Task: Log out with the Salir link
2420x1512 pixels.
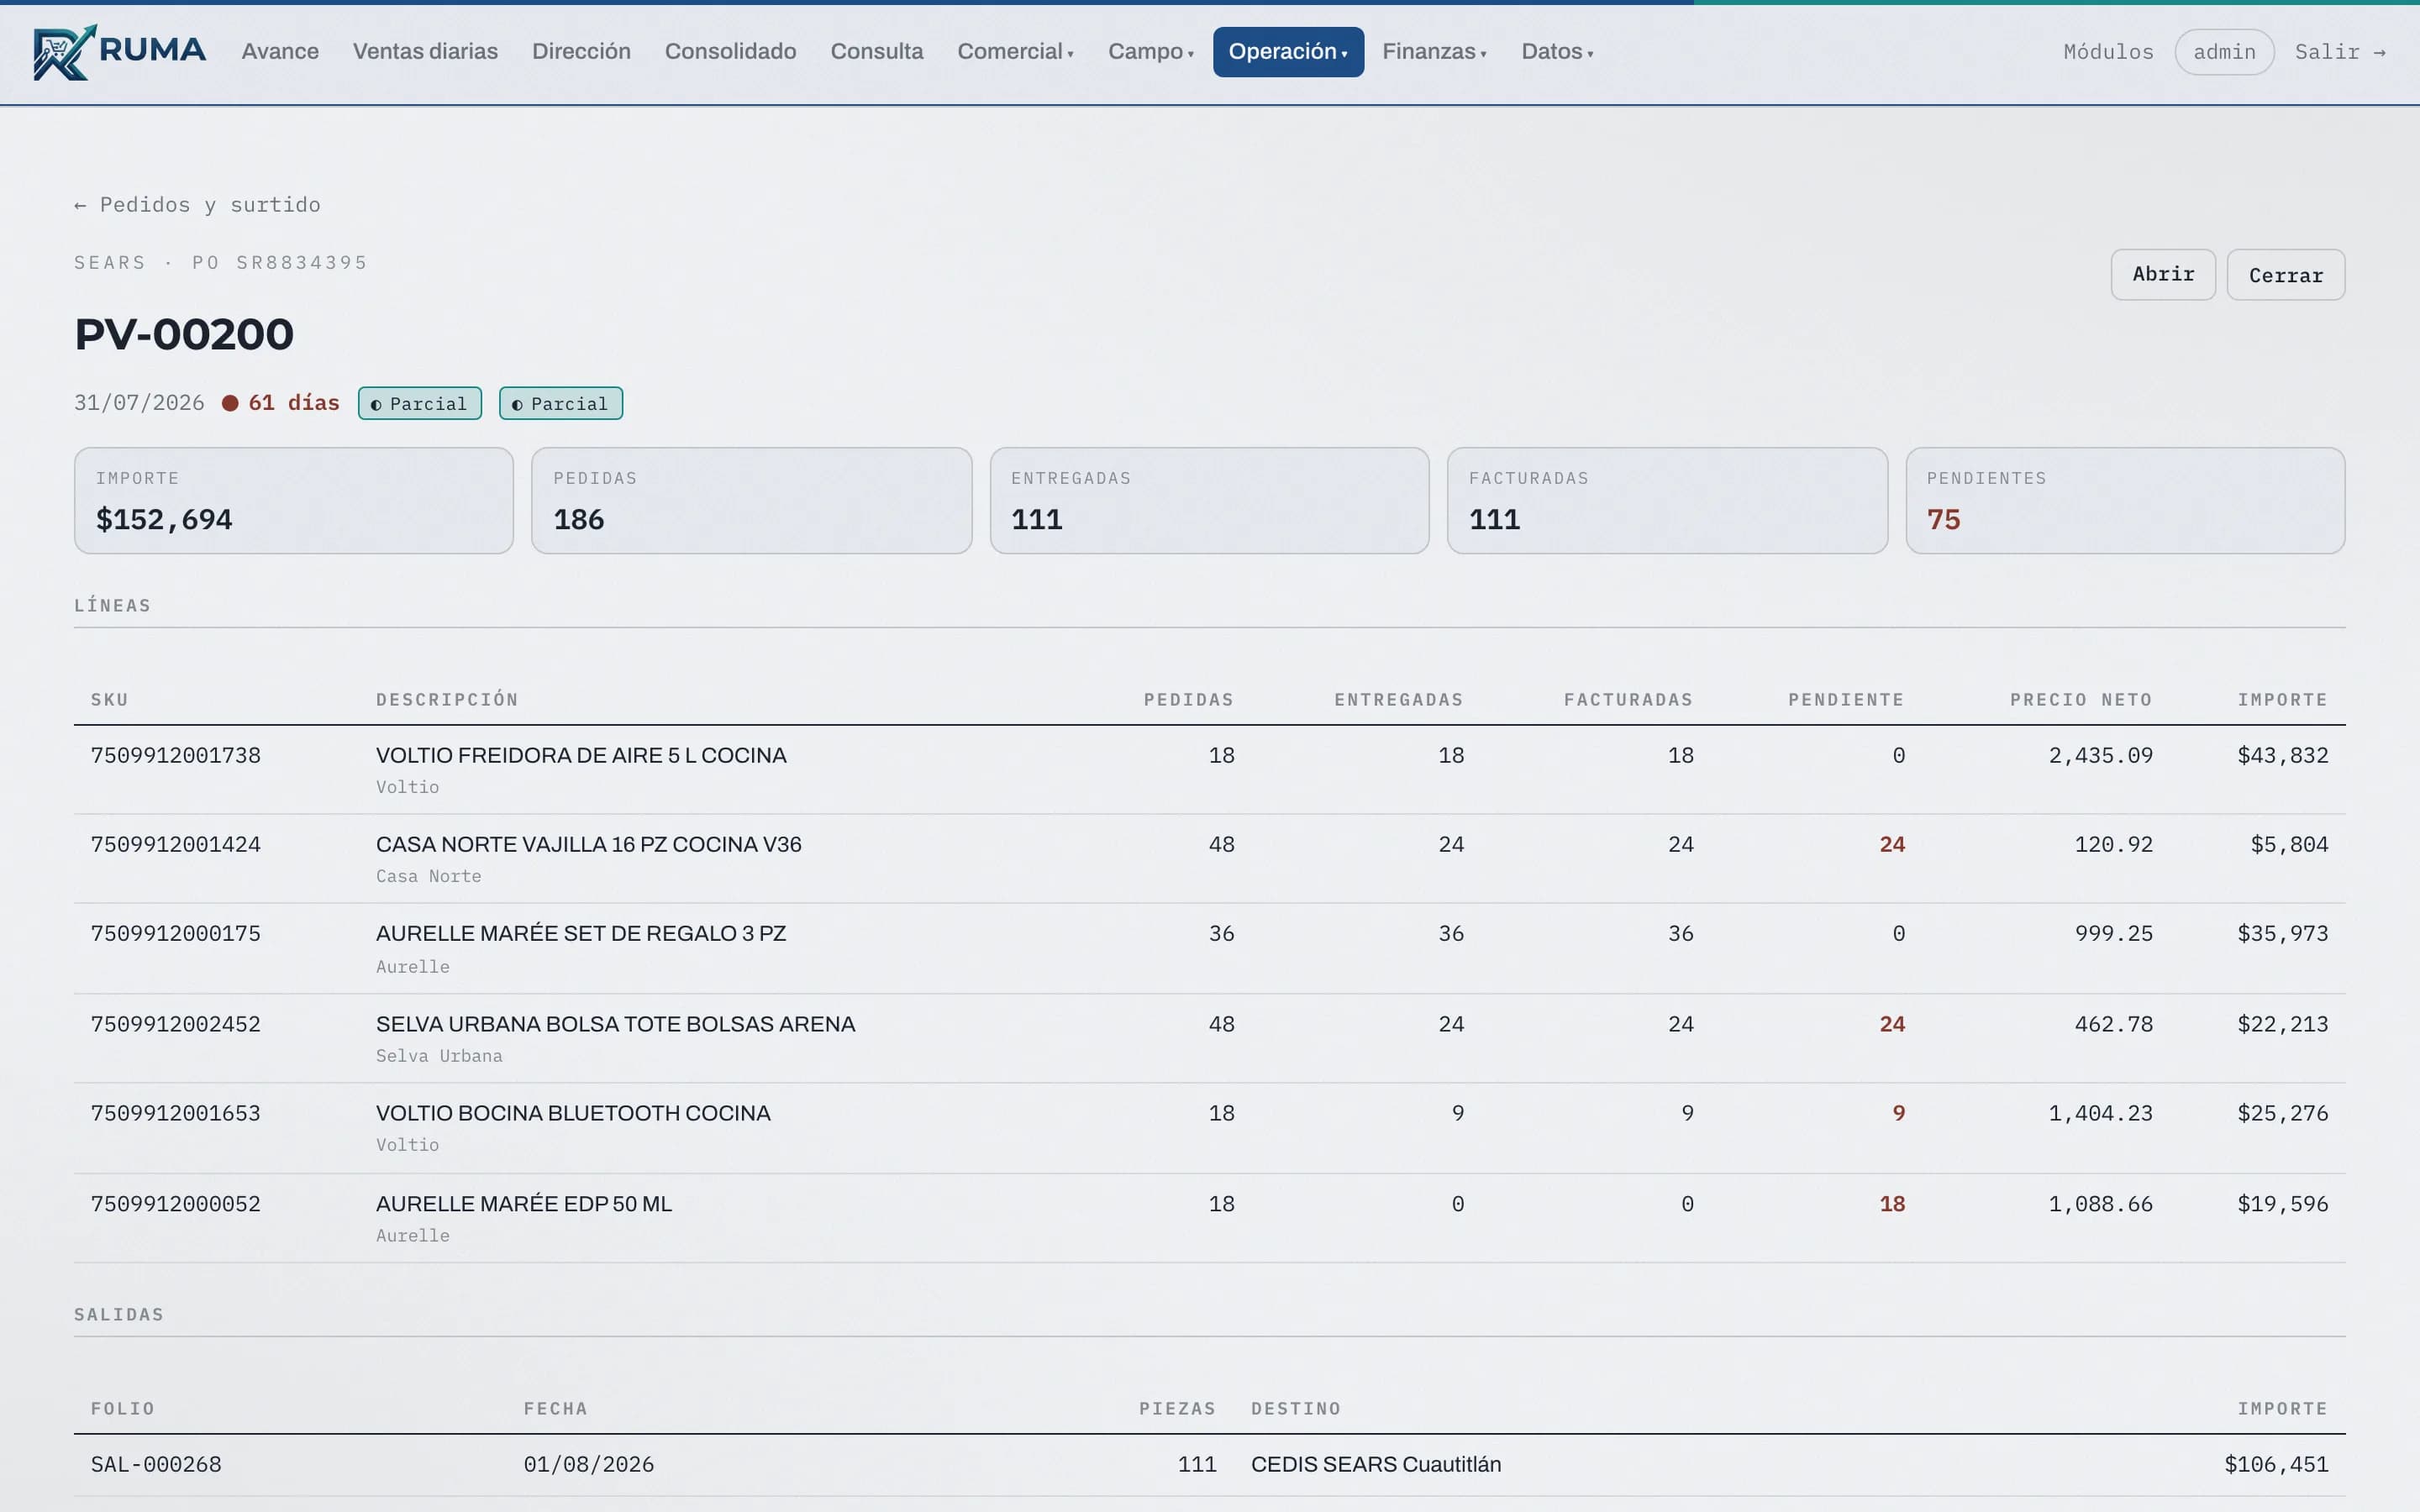Action: point(2340,52)
